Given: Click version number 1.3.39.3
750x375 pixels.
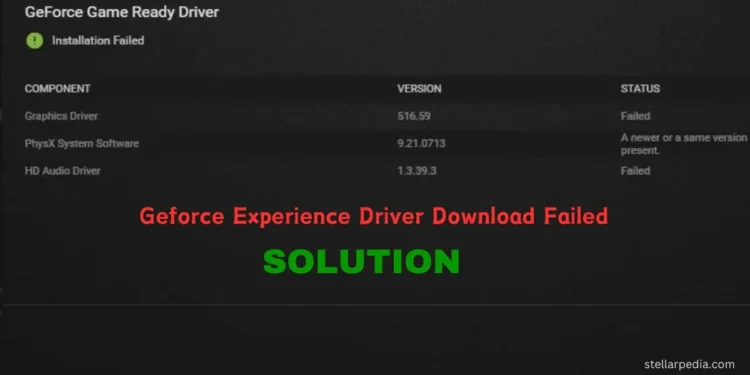Looking at the screenshot, I should click(417, 171).
